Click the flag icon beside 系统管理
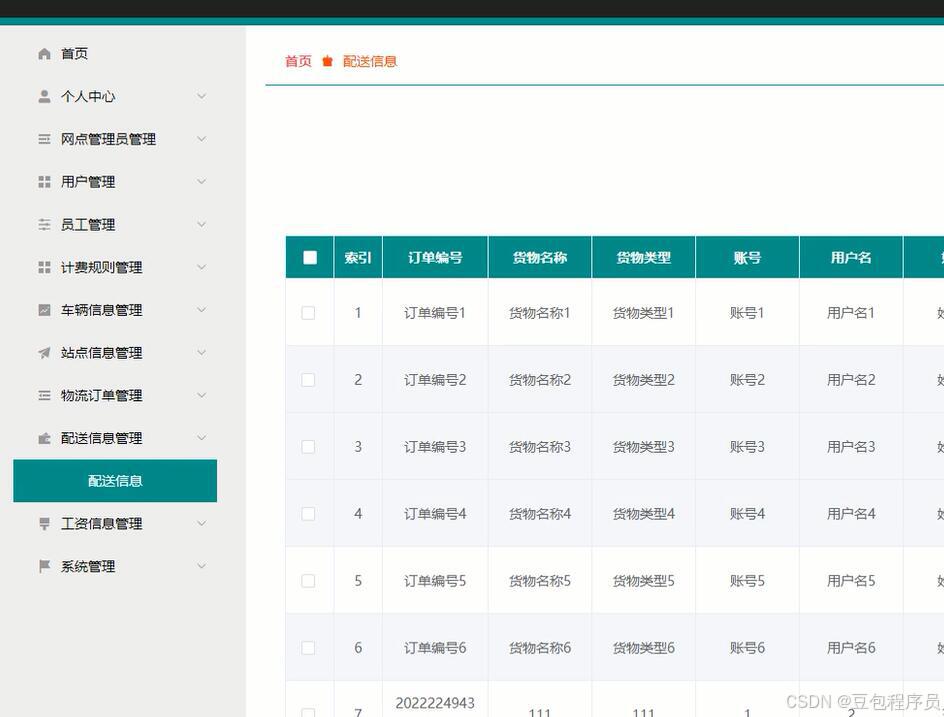 44,566
